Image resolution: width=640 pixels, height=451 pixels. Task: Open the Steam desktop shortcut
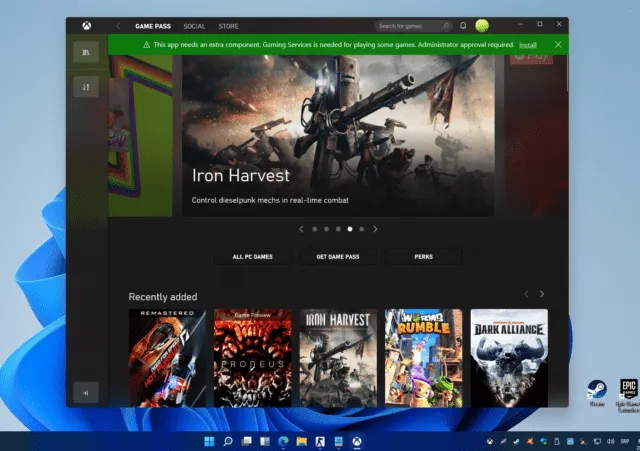click(x=597, y=391)
